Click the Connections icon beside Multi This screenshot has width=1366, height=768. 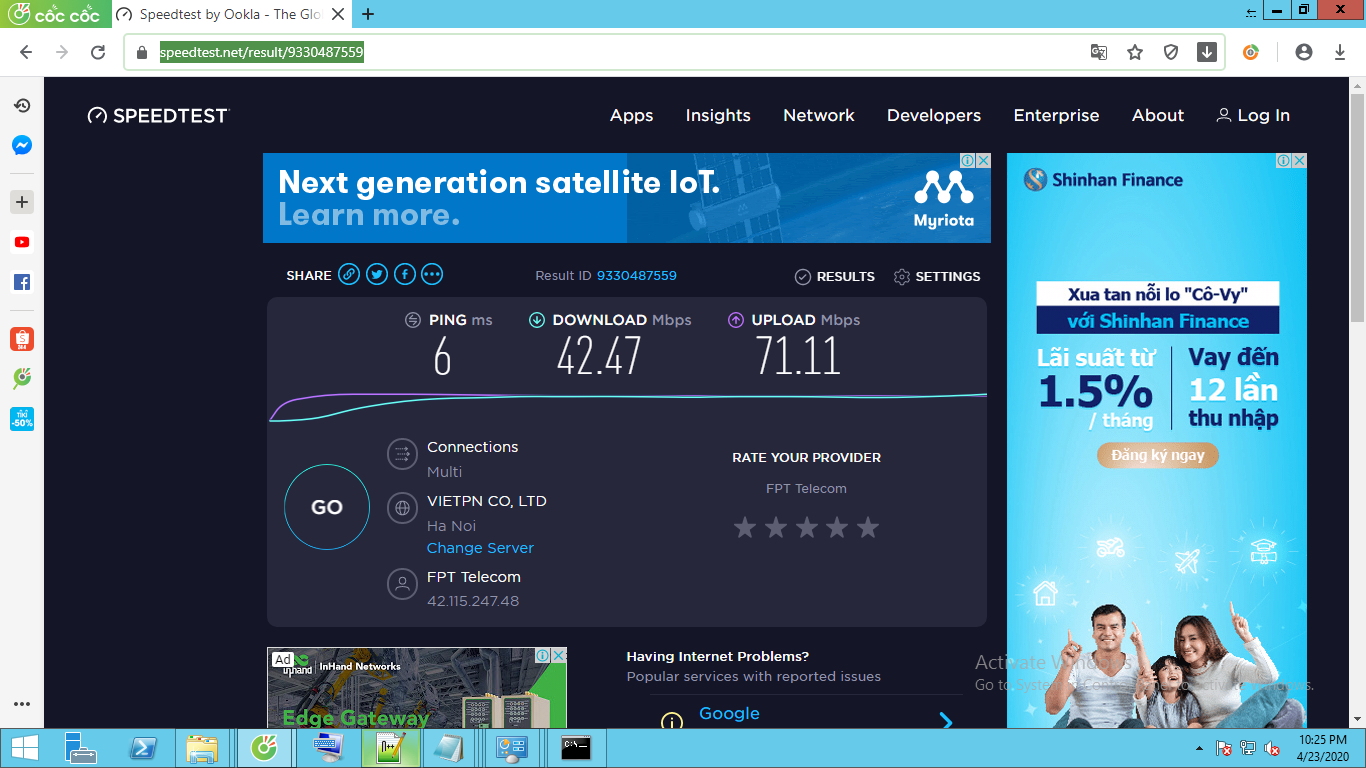pyautogui.click(x=402, y=454)
